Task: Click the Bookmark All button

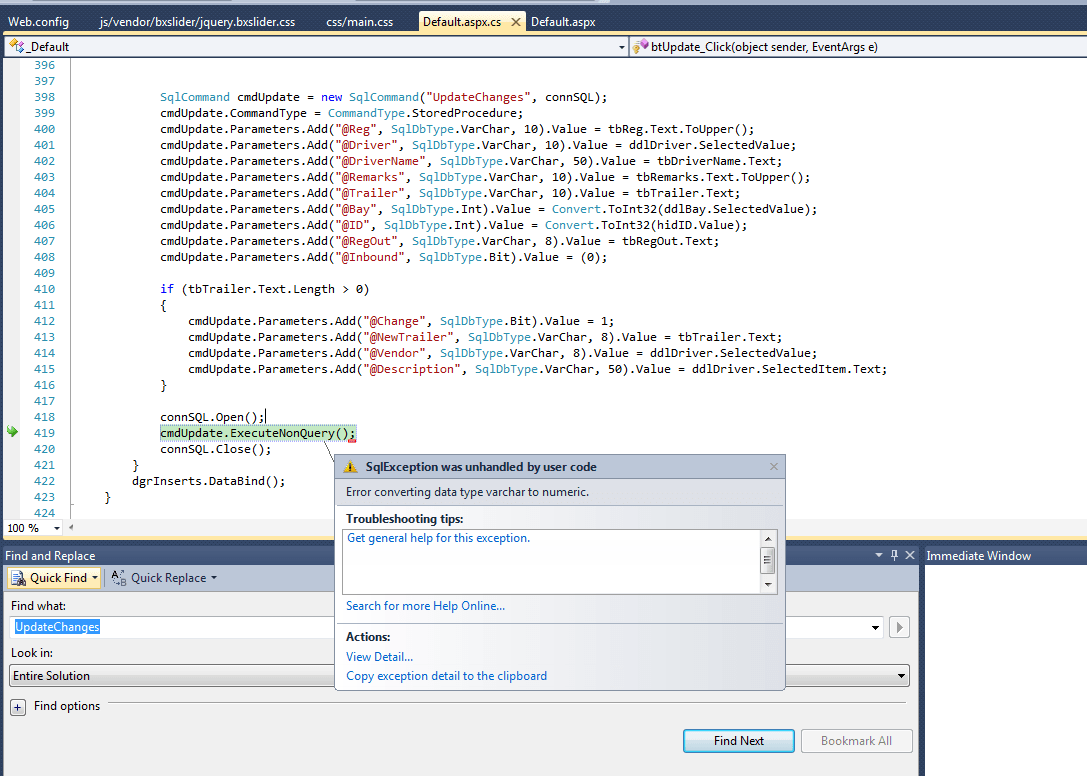Action: tap(856, 741)
